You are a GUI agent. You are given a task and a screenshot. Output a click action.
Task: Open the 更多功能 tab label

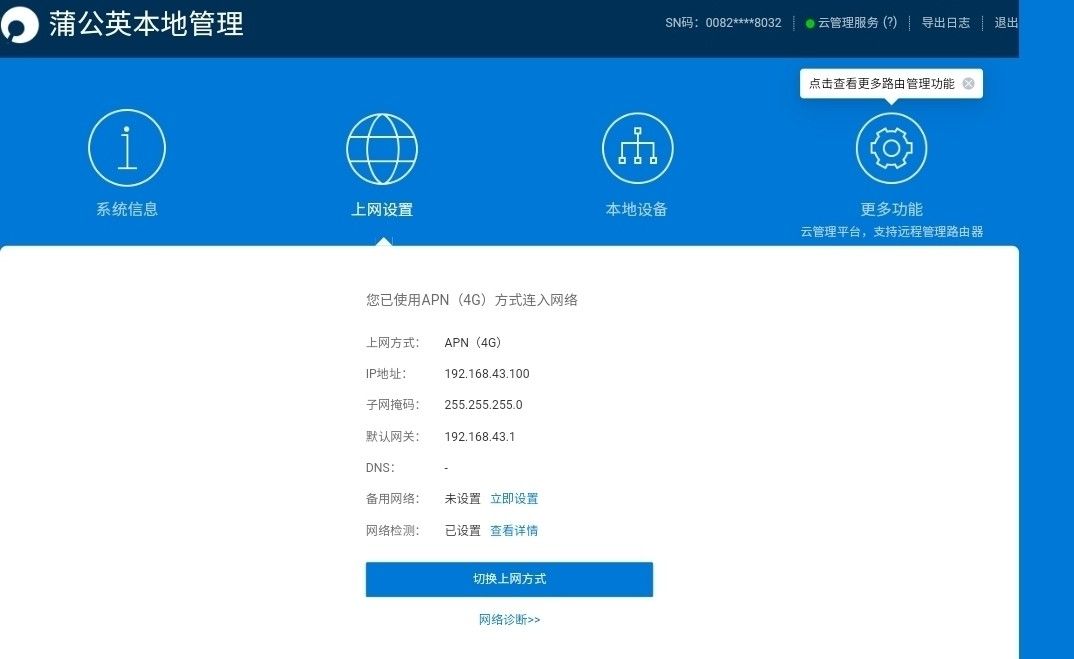[891, 210]
